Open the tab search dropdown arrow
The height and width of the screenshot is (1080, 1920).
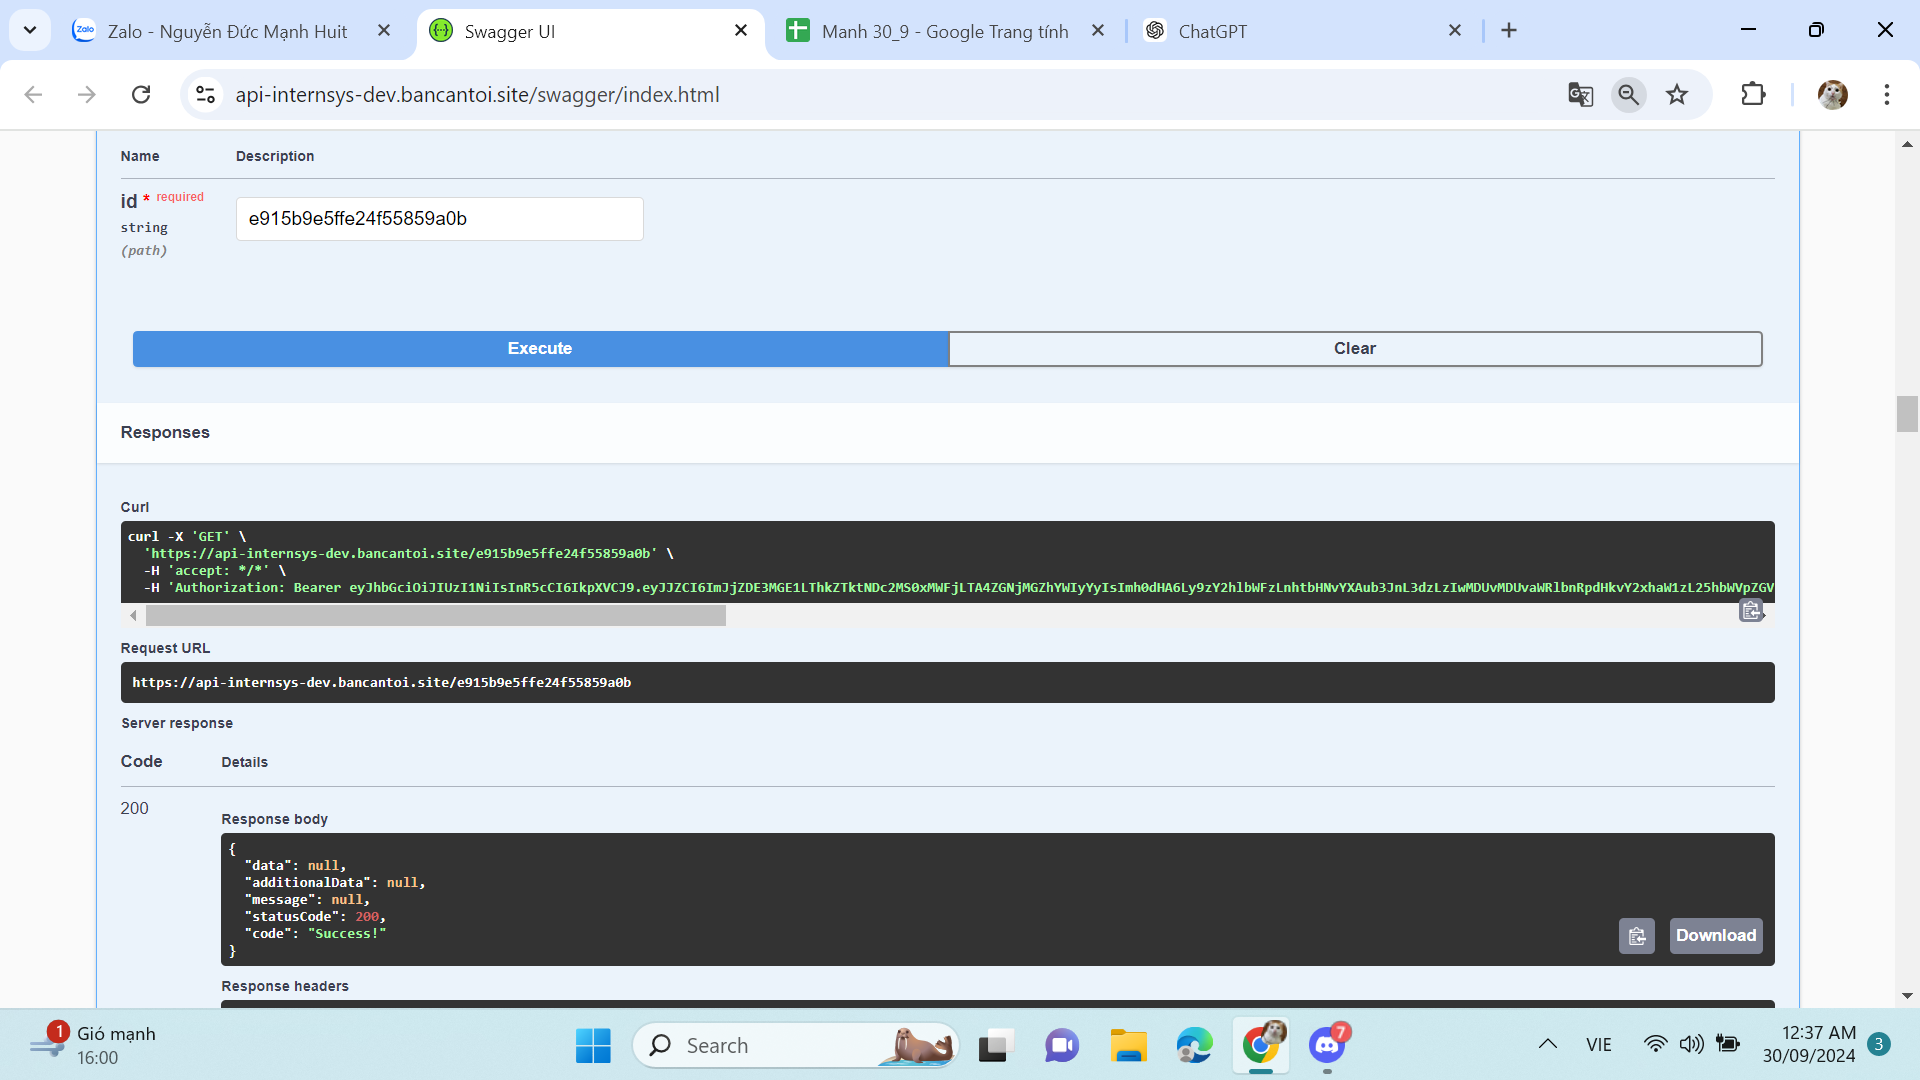point(30,30)
